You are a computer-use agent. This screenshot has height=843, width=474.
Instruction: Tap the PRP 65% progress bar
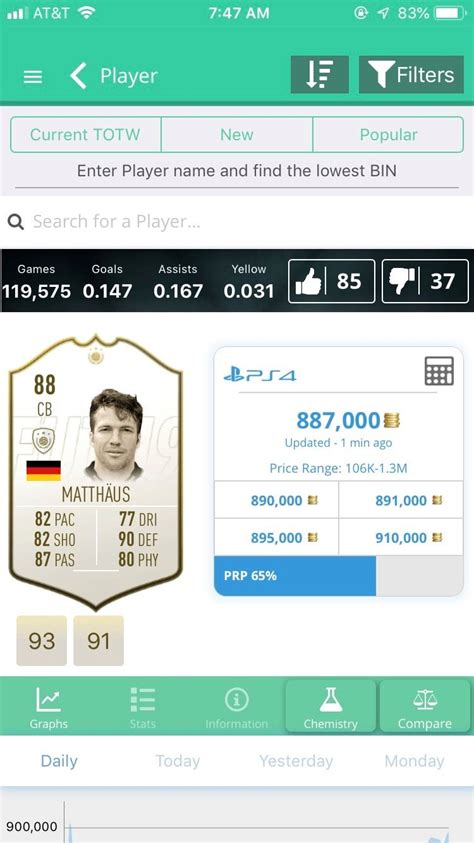click(x=339, y=576)
